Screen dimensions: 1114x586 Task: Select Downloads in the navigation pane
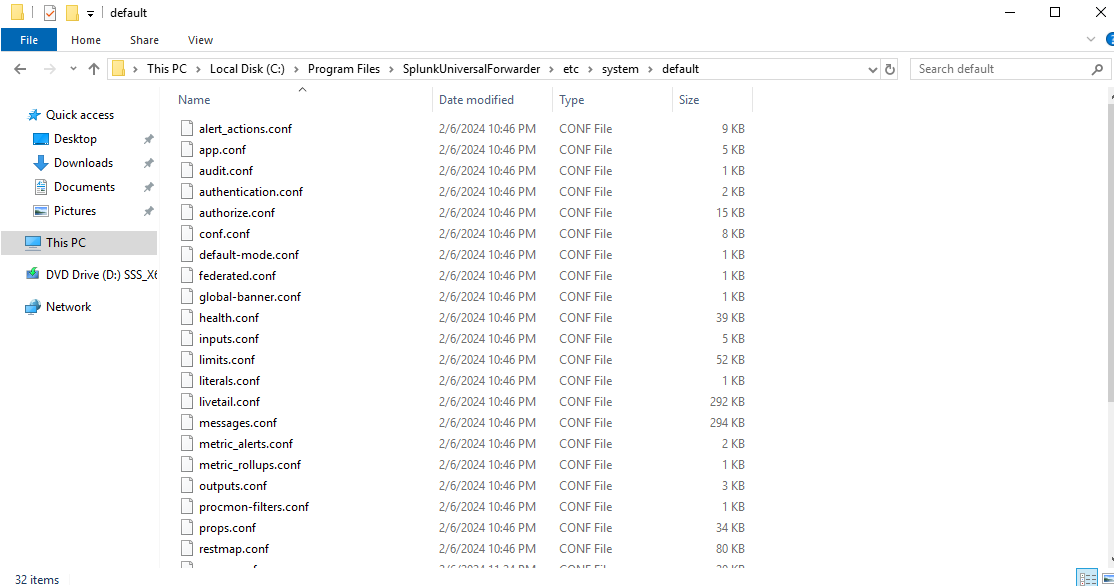click(83, 163)
